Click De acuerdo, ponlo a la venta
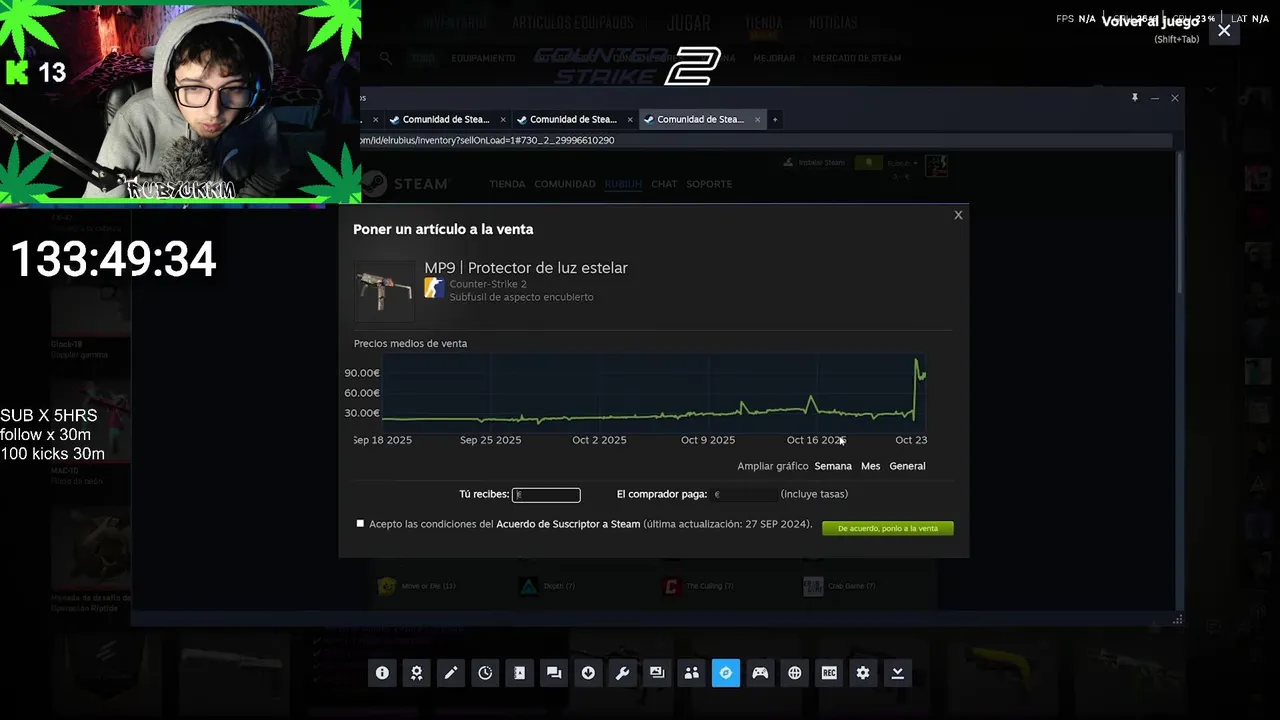The height and width of the screenshot is (720, 1280). click(888, 528)
